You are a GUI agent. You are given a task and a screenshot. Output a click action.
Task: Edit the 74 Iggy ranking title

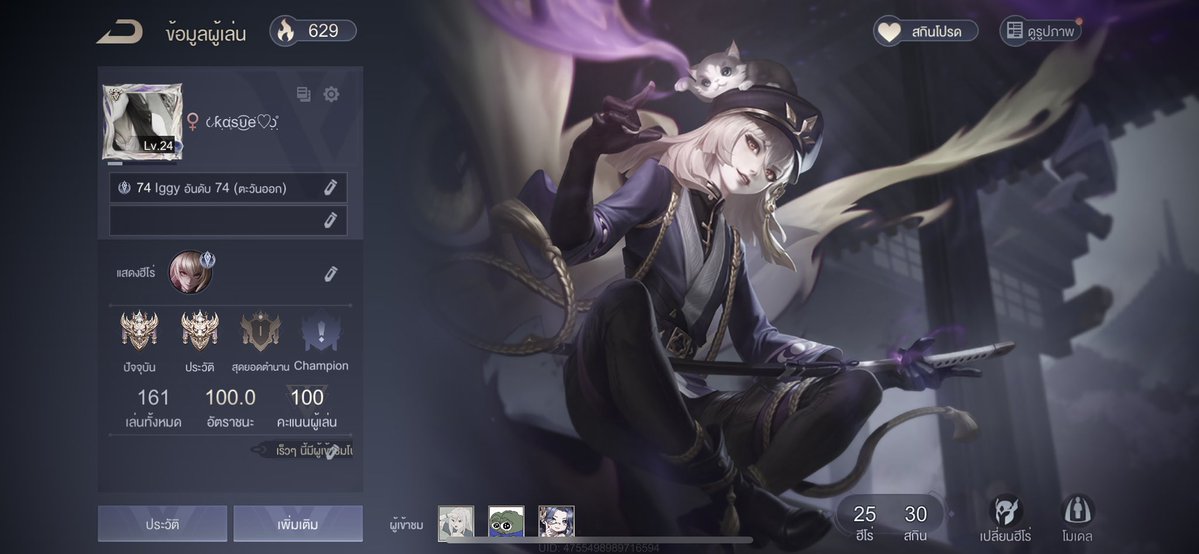(330, 187)
